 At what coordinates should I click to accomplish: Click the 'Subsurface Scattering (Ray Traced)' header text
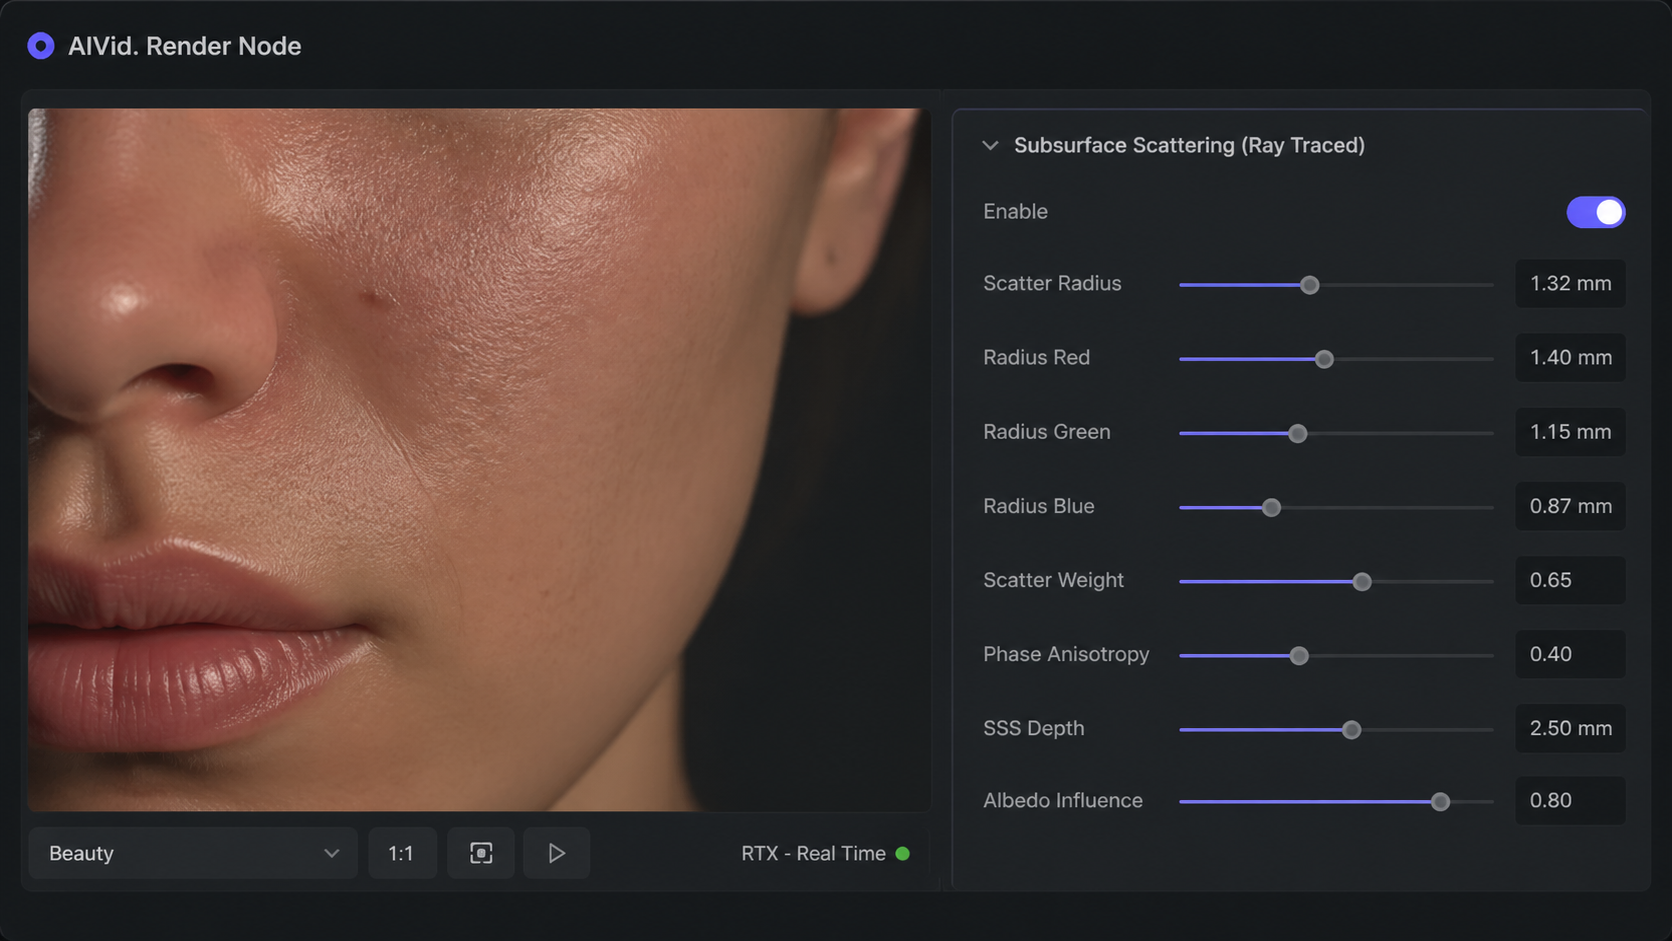click(x=1189, y=145)
